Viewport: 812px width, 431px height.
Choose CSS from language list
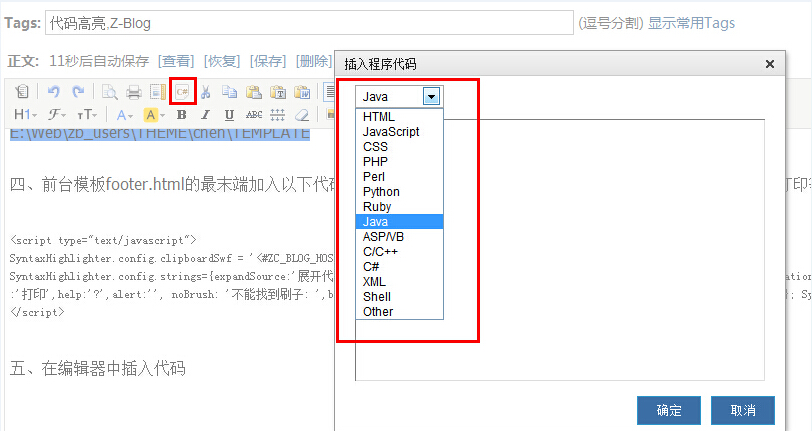coord(399,147)
